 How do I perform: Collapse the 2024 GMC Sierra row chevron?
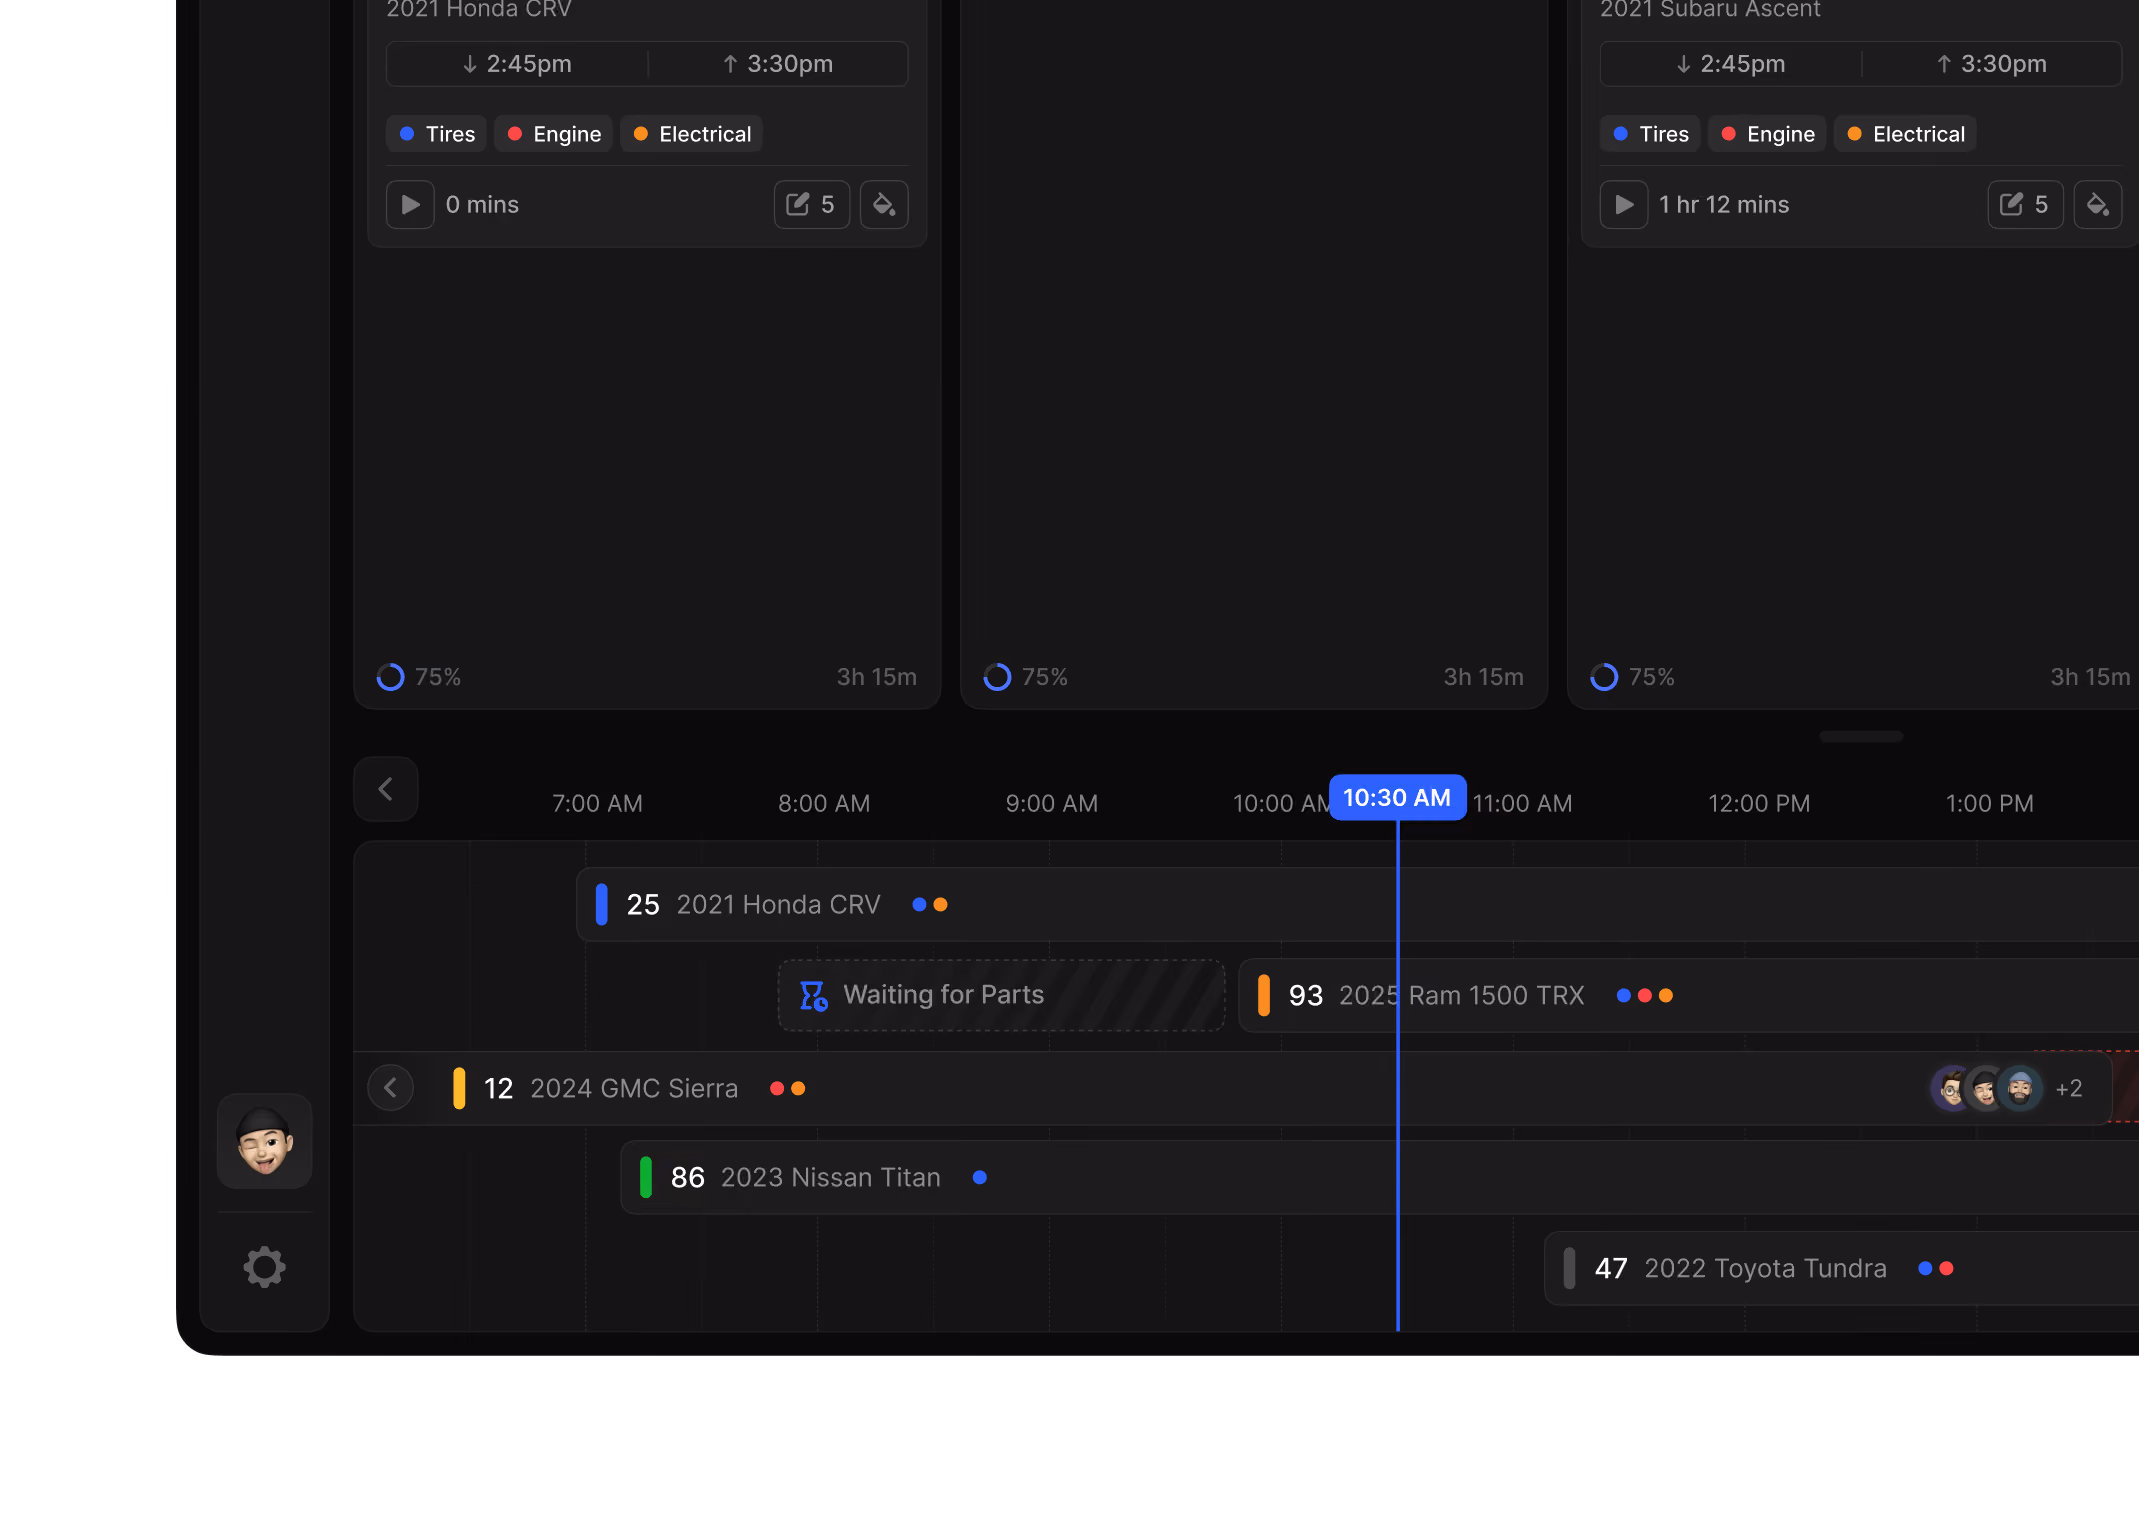pos(391,1088)
